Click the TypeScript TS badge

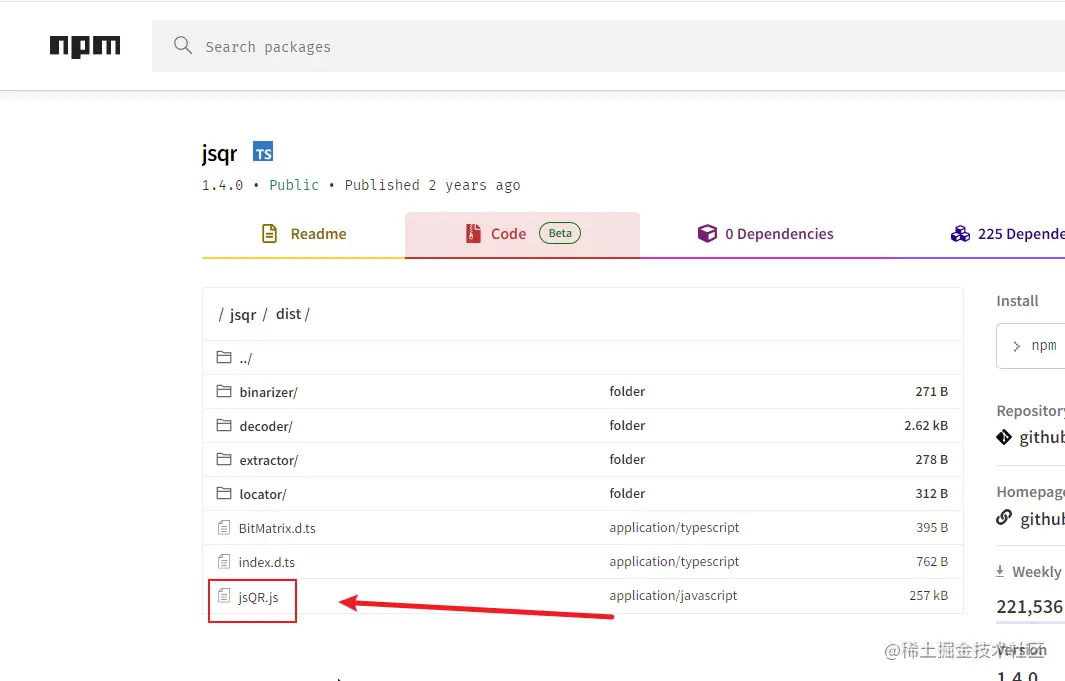click(263, 152)
